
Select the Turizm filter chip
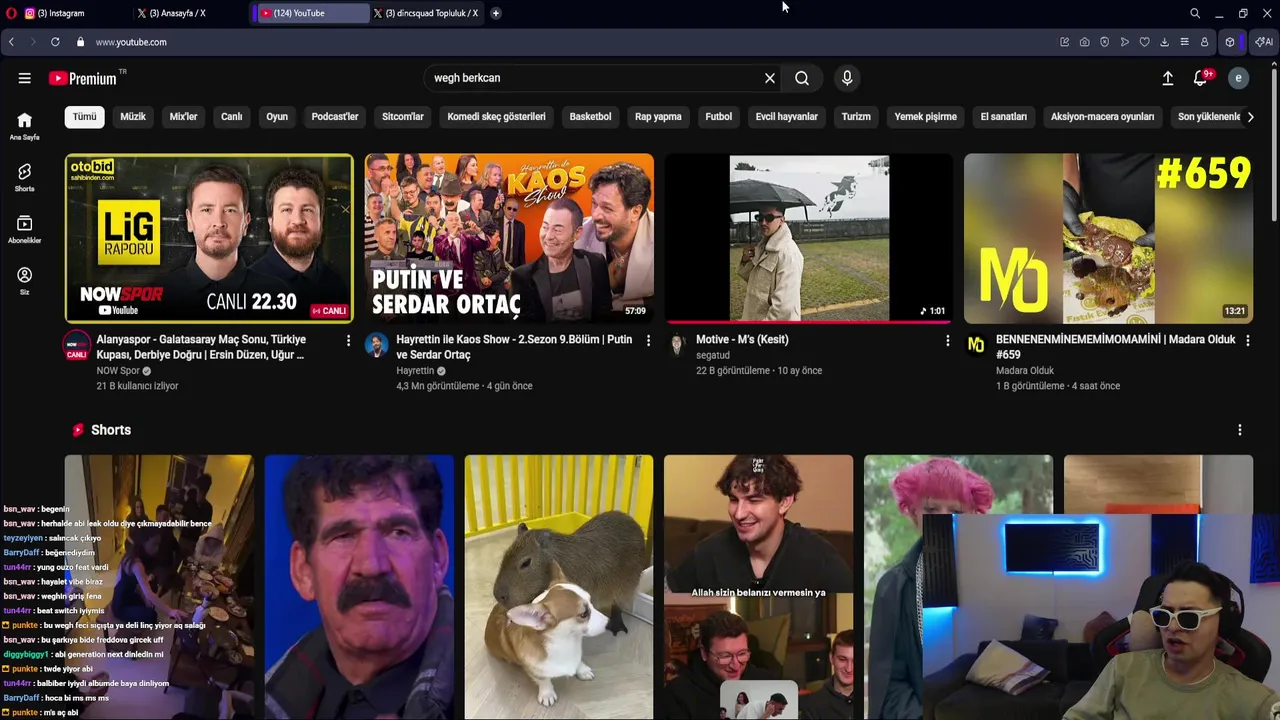[x=856, y=117]
